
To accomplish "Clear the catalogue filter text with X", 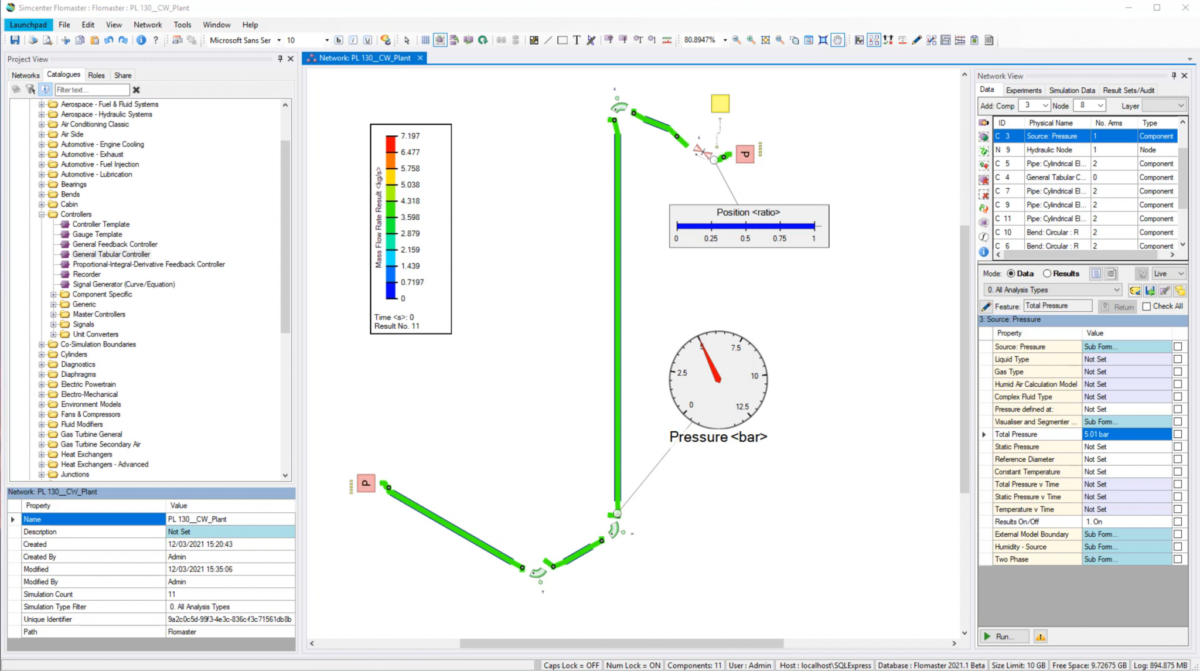I will [x=137, y=90].
